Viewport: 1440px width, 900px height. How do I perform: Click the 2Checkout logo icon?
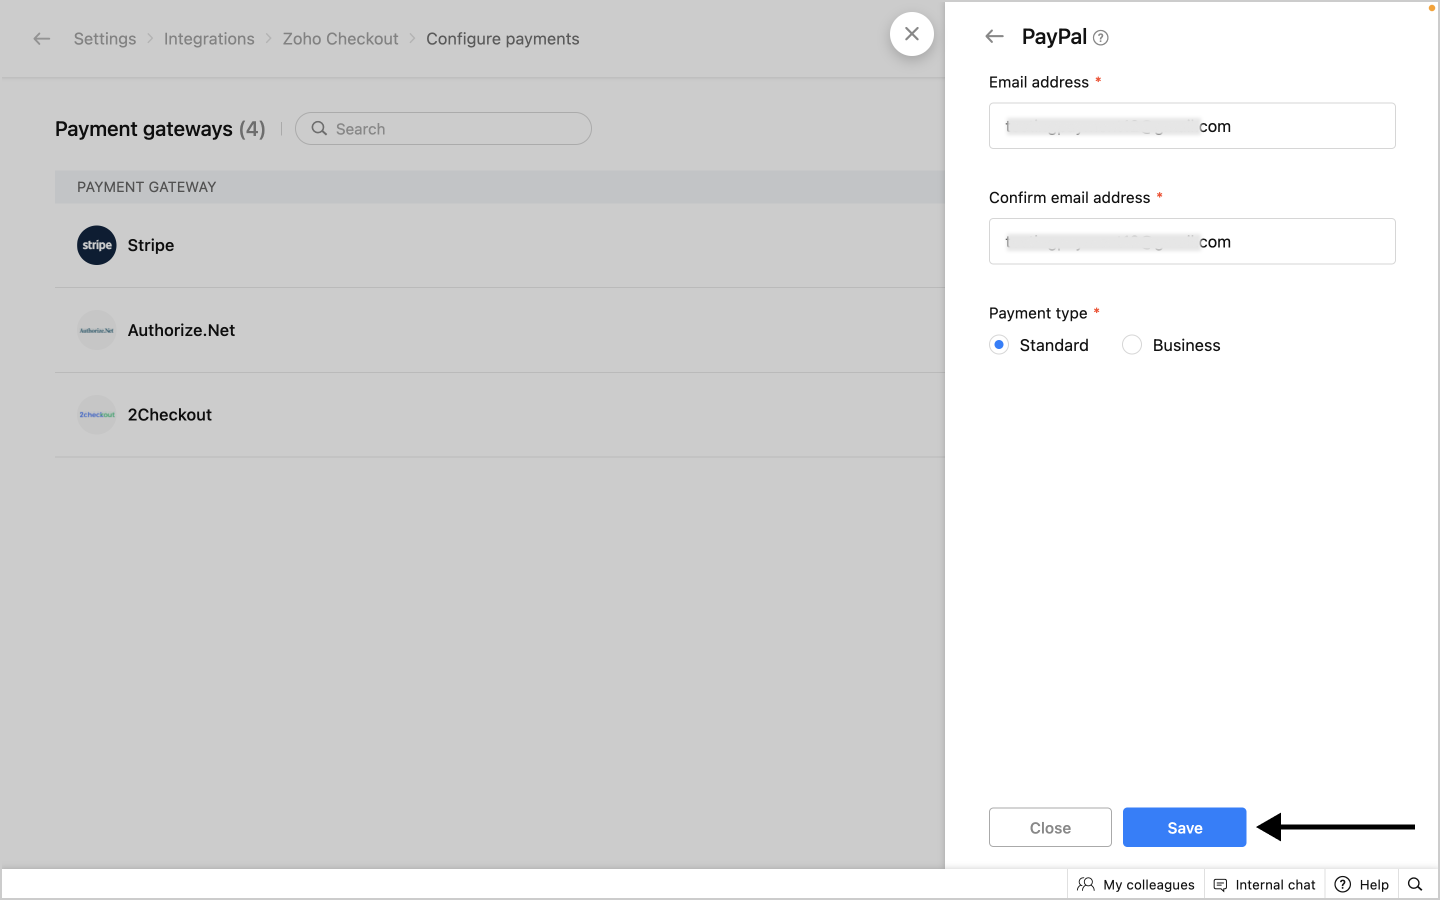point(97,415)
